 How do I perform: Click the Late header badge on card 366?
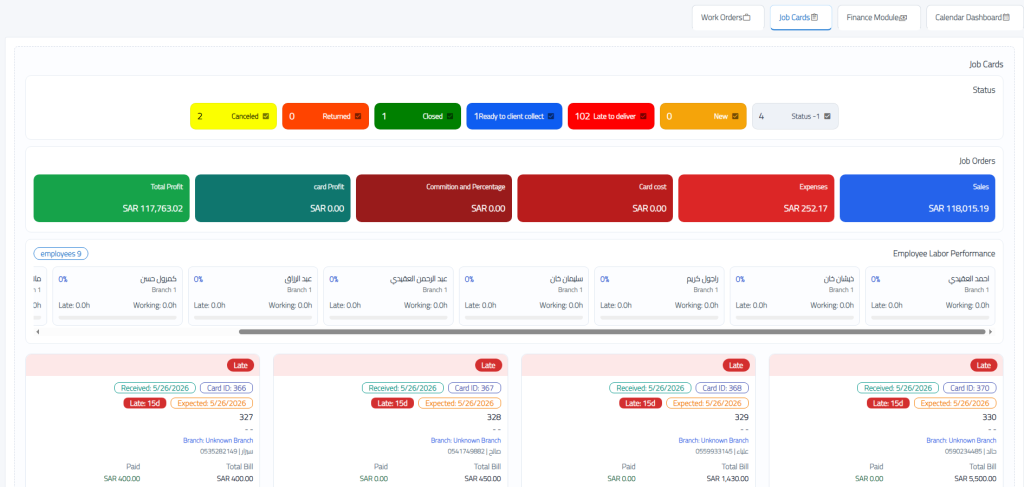pos(240,365)
